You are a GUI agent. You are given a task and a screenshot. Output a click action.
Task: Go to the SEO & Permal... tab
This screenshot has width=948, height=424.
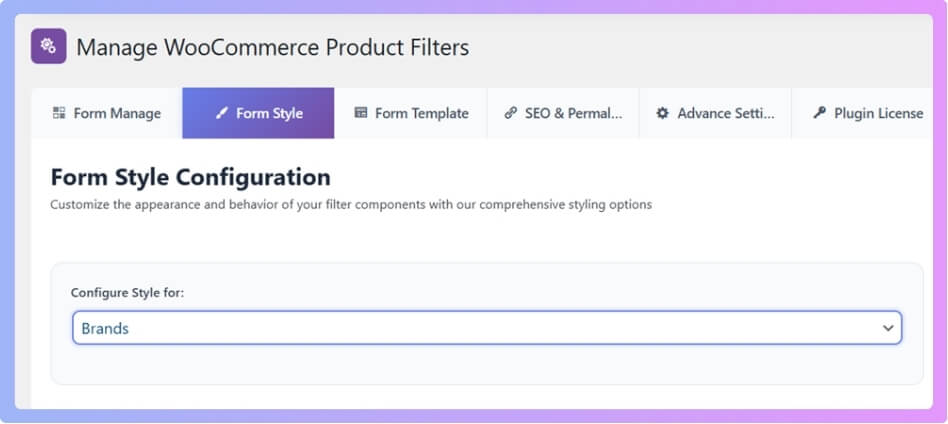(x=563, y=113)
